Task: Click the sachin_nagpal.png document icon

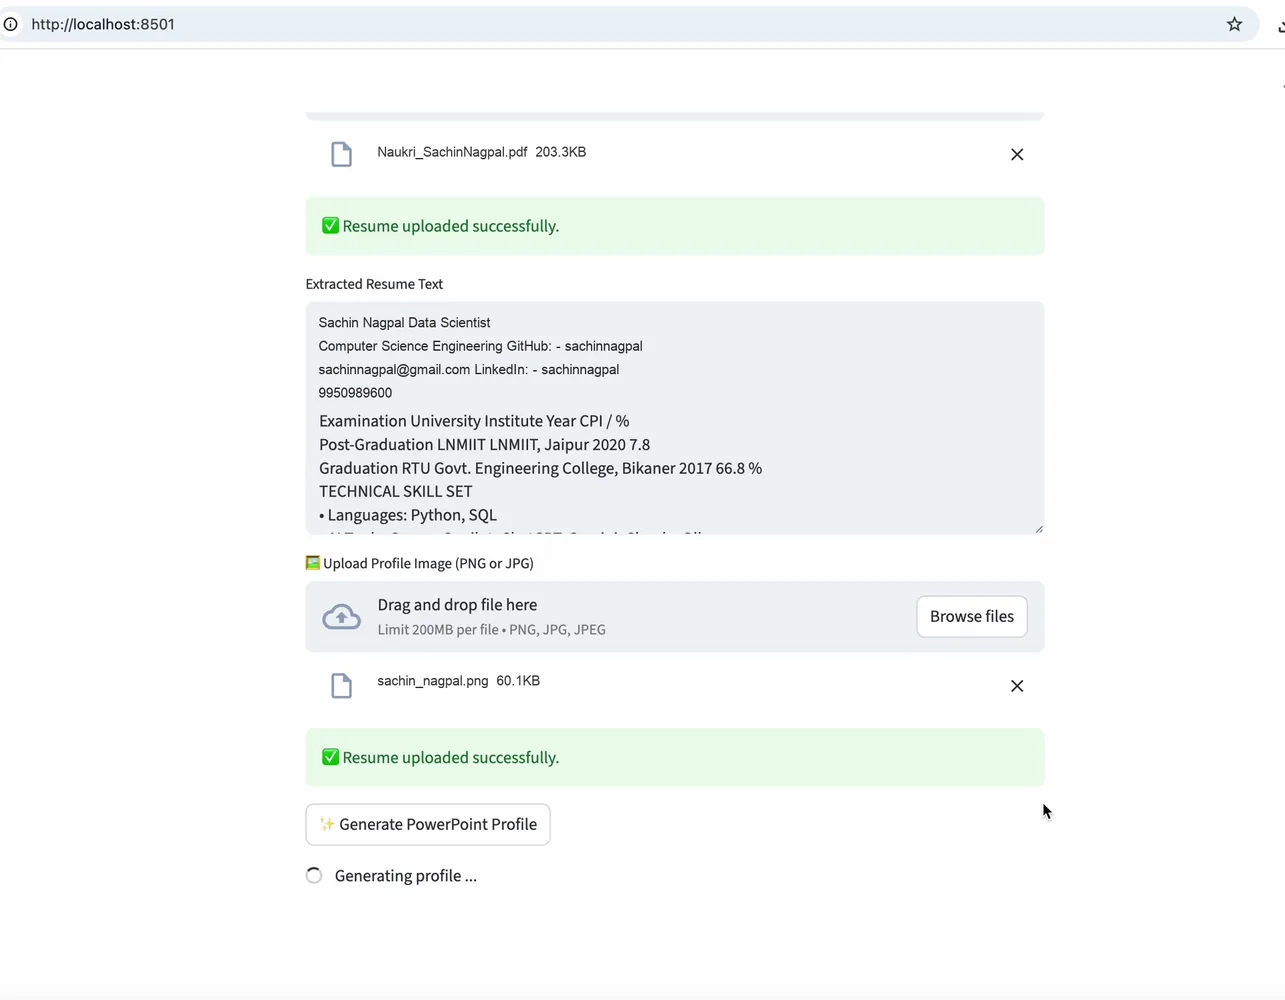Action: (x=341, y=686)
